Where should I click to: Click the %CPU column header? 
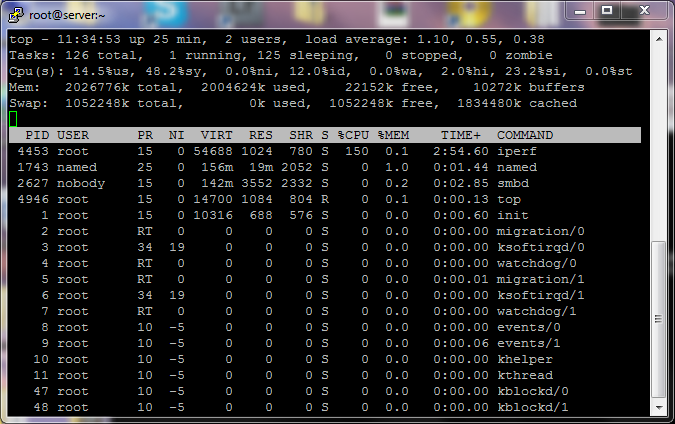(x=352, y=135)
